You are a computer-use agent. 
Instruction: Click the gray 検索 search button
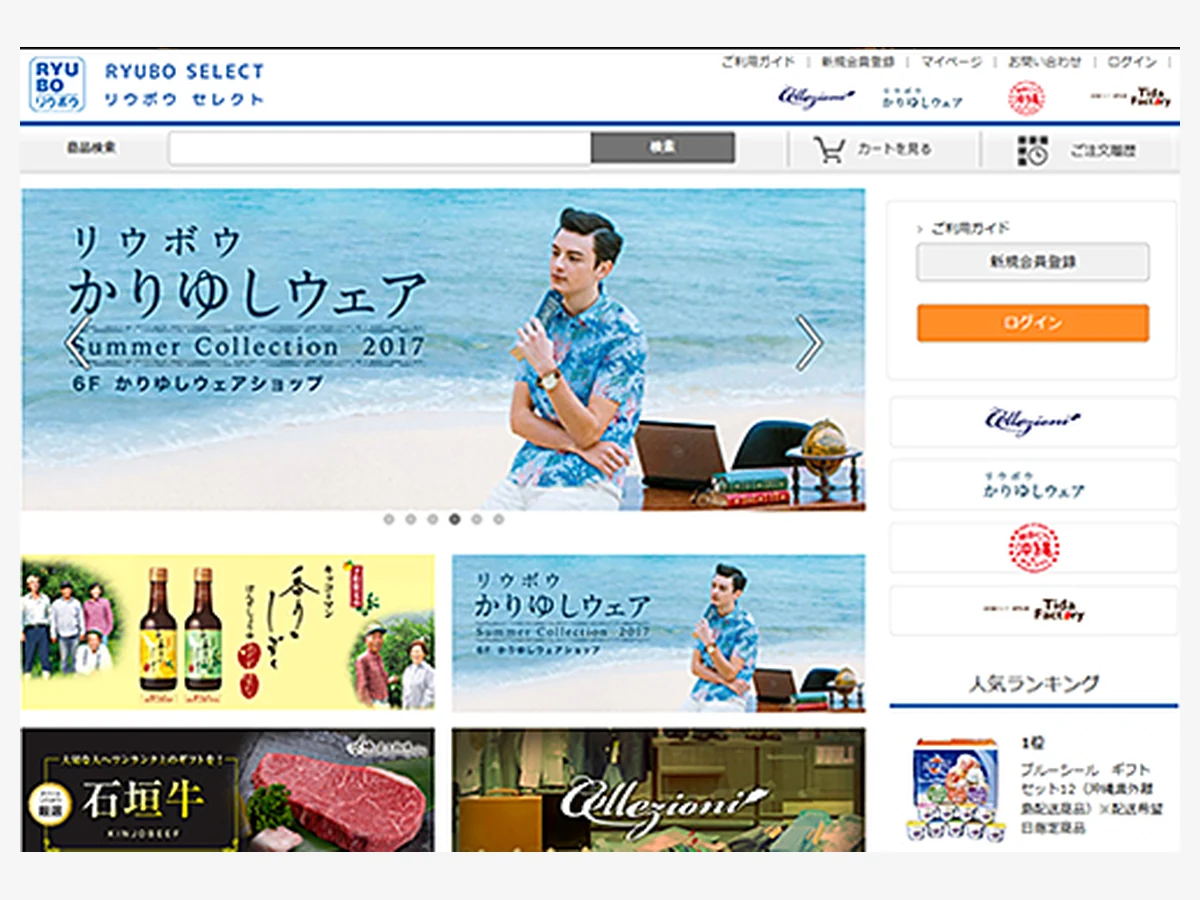(663, 148)
